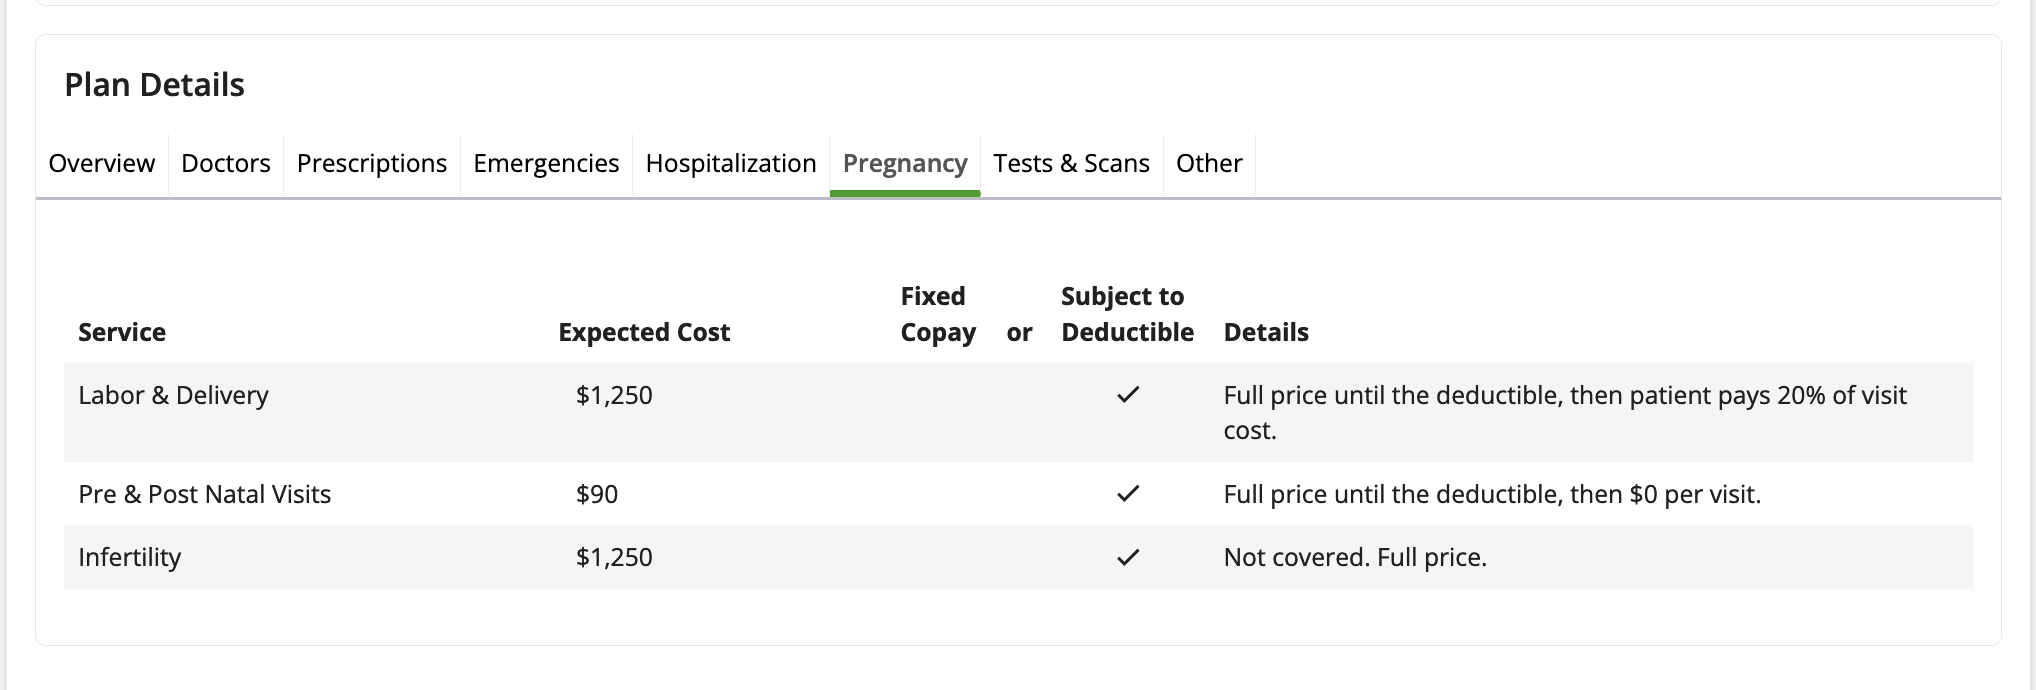The image size is (2036, 690).
Task: Go to the Emergencies tab
Action: [546, 163]
